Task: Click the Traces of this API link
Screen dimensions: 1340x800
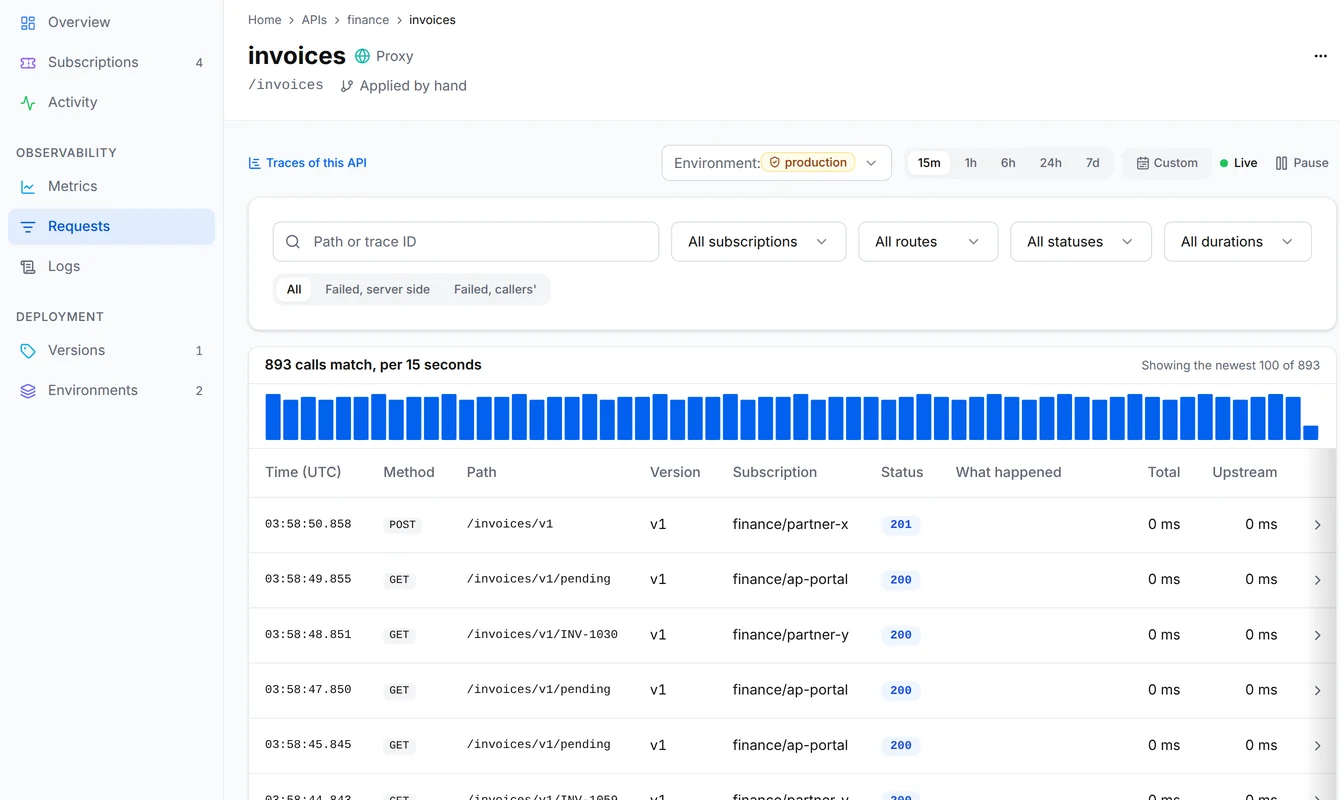Action: click(307, 163)
